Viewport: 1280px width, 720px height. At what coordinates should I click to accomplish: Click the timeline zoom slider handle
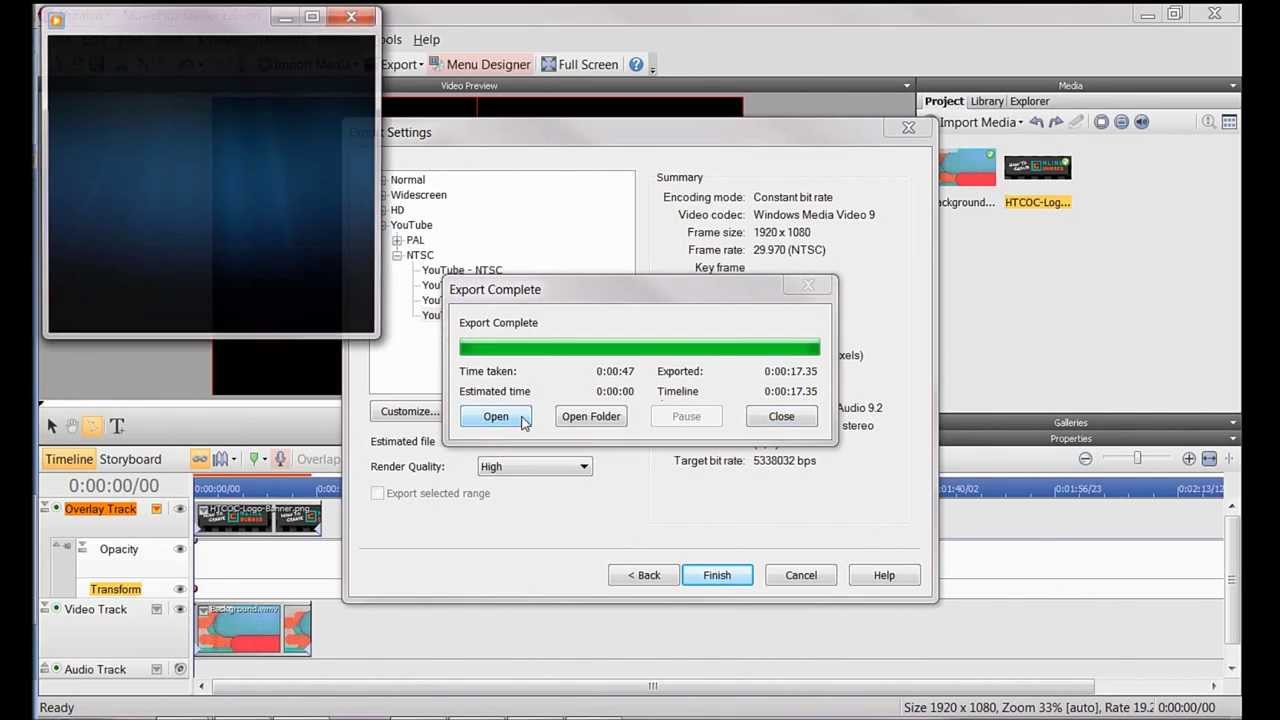click(1137, 458)
